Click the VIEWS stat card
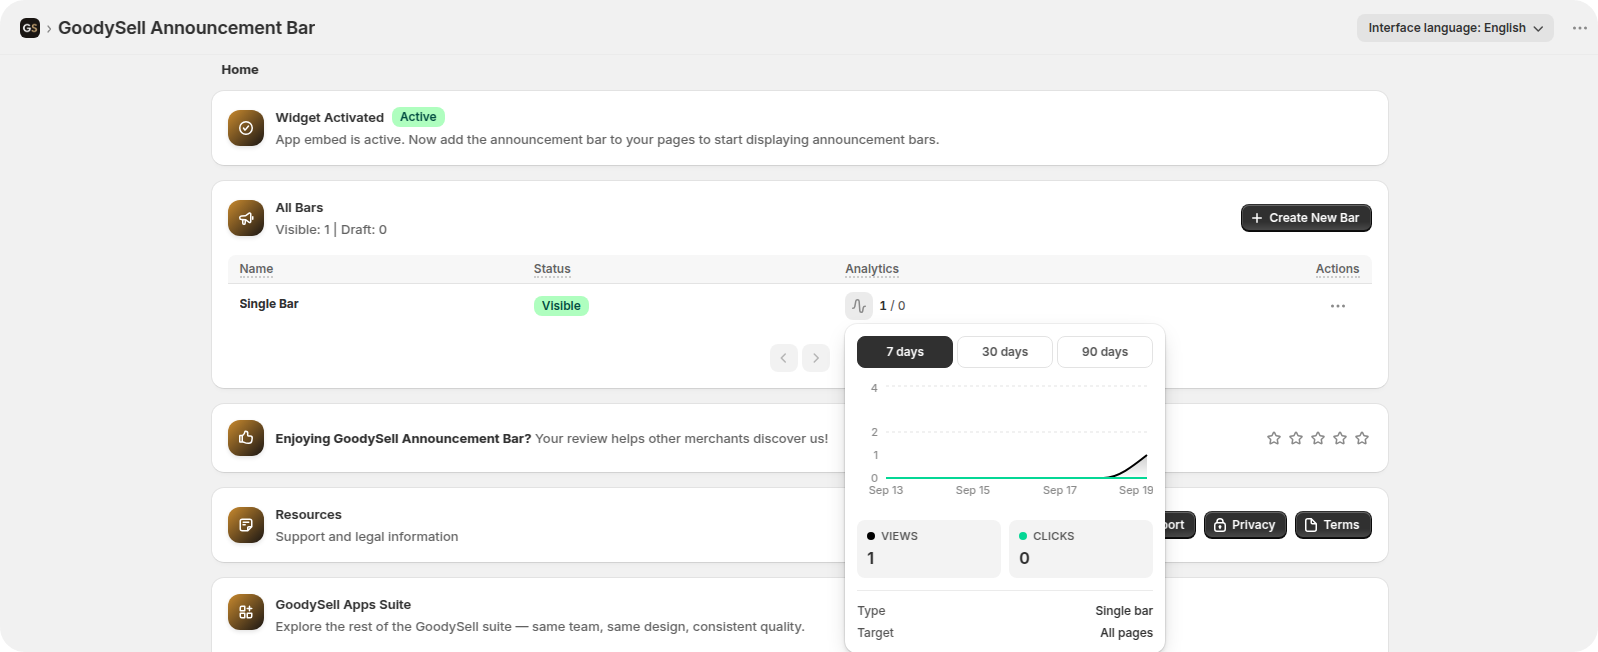 [x=929, y=549]
